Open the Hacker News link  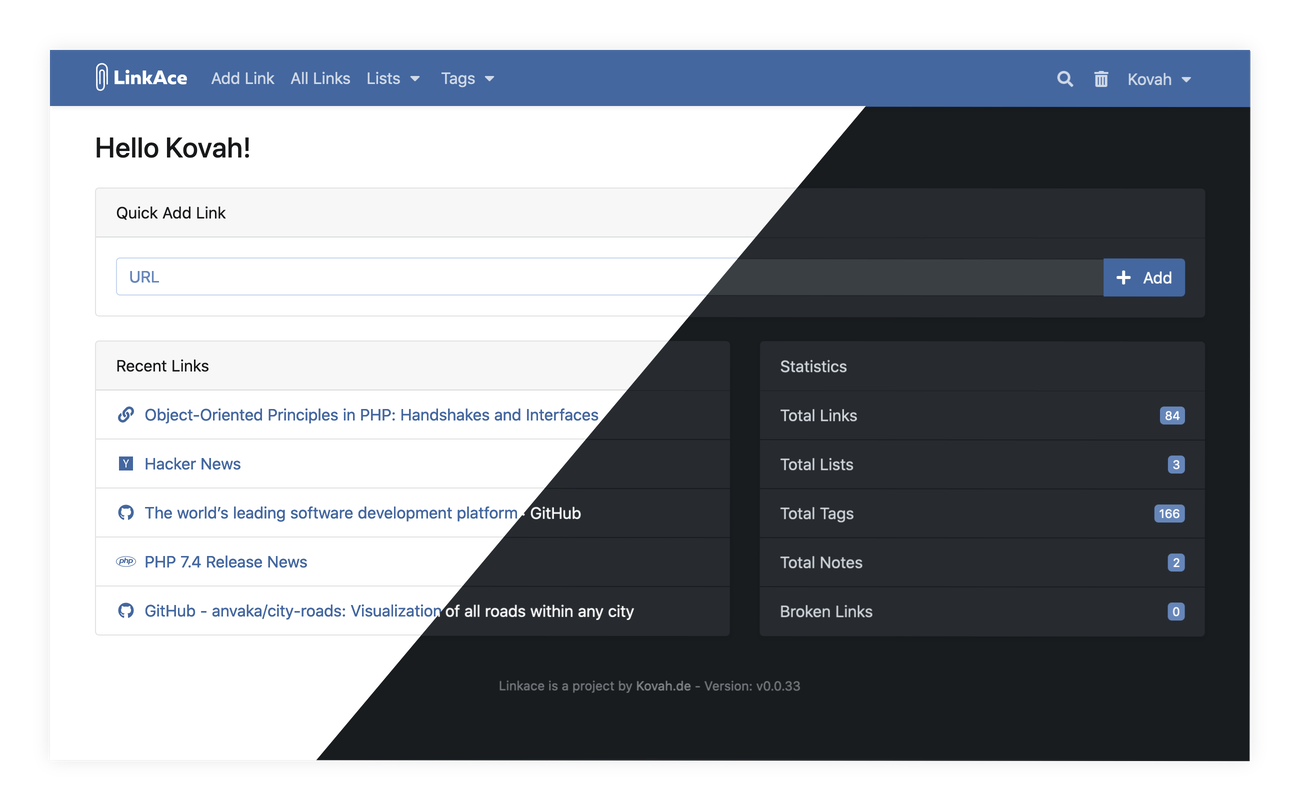click(192, 463)
